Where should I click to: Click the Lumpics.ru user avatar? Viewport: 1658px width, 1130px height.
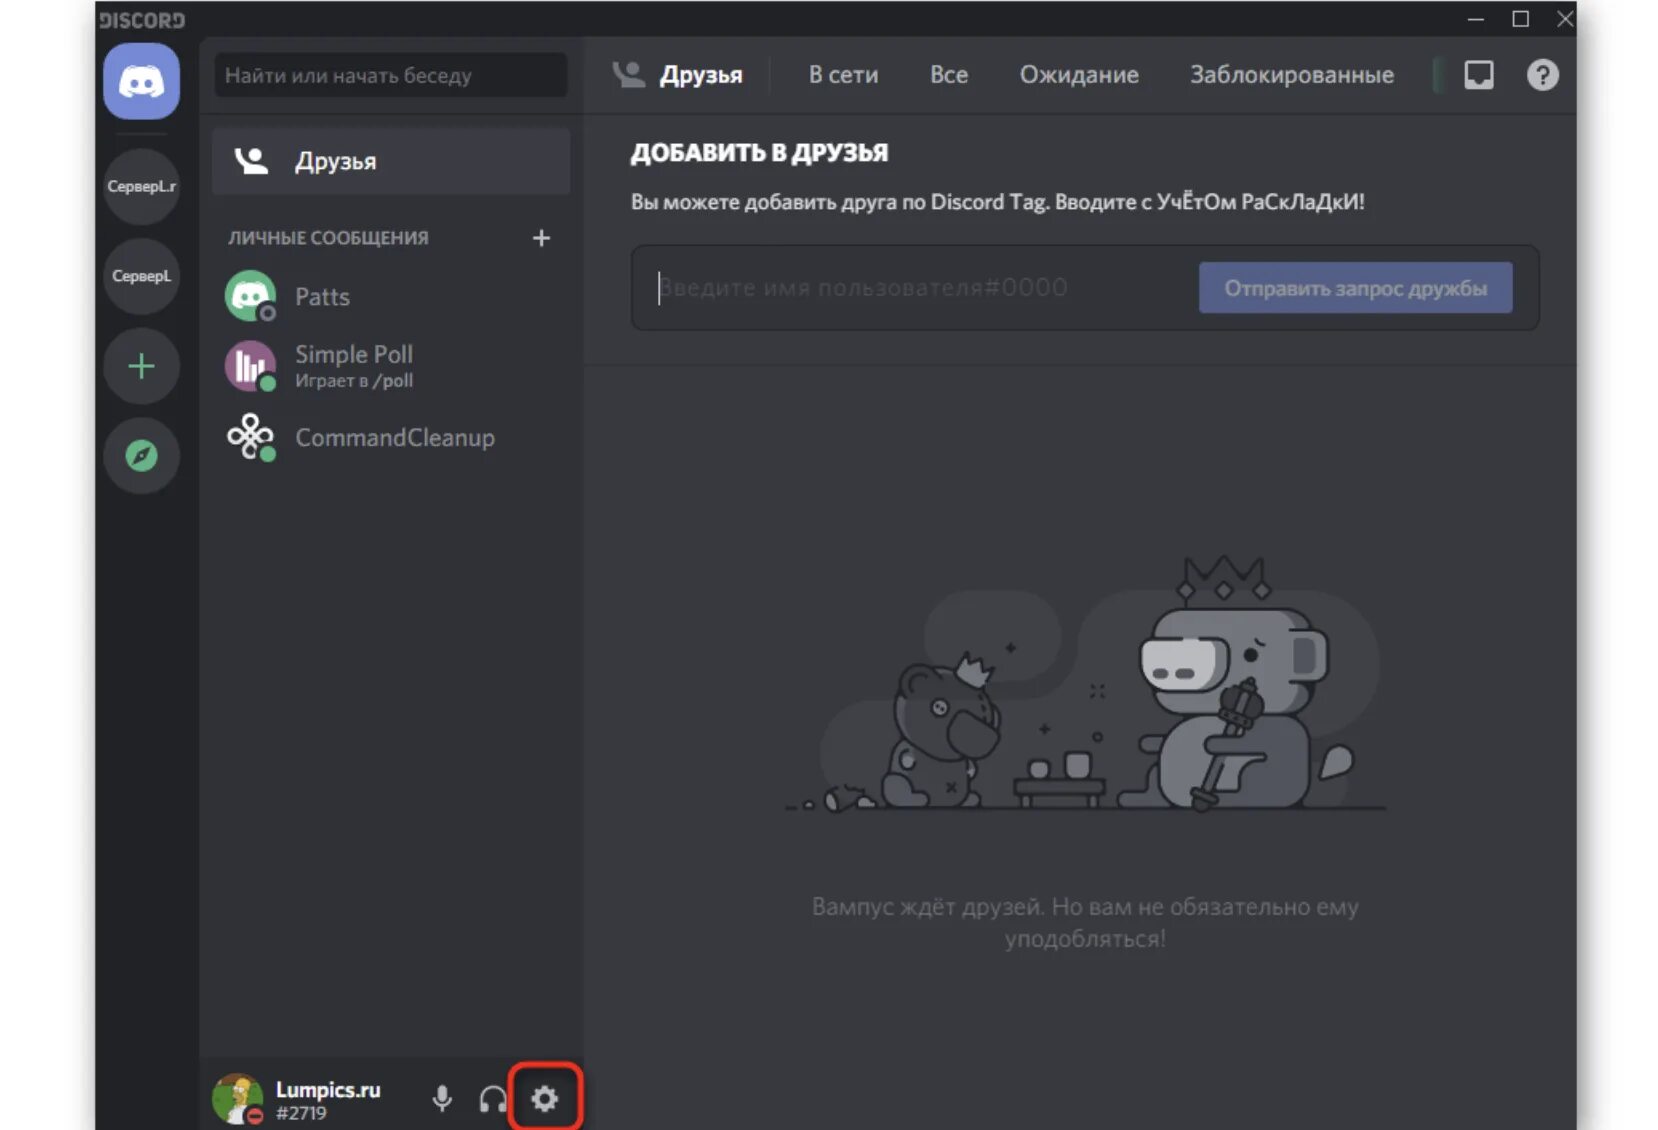tap(238, 1099)
